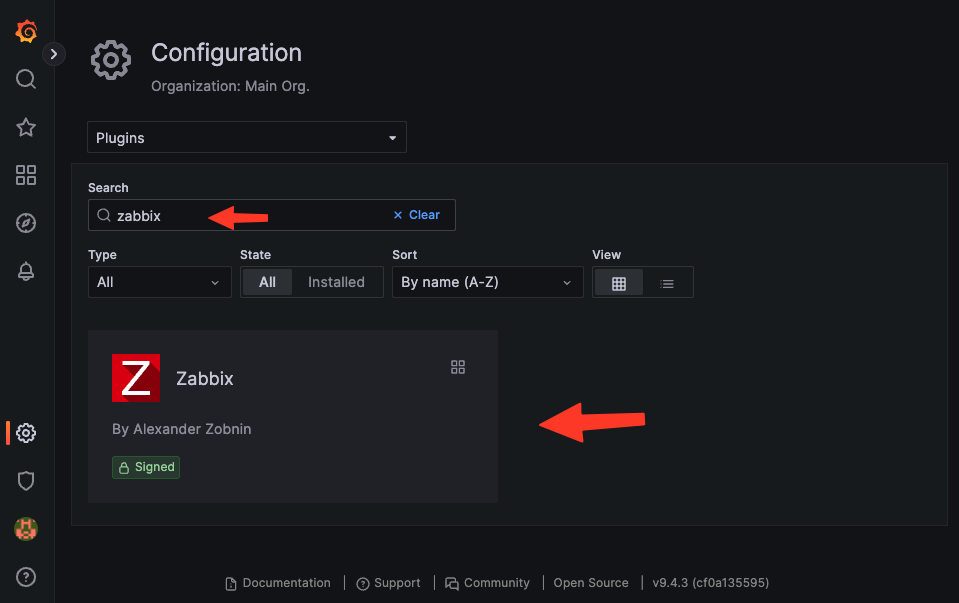Show only Installed plugins
The width and height of the screenshot is (959, 603).
coord(336,282)
